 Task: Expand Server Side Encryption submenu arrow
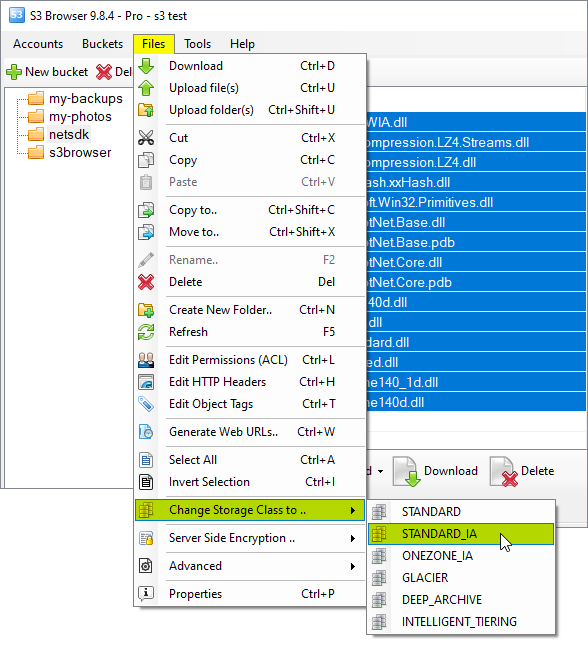pyautogui.click(x=353, y=538)
